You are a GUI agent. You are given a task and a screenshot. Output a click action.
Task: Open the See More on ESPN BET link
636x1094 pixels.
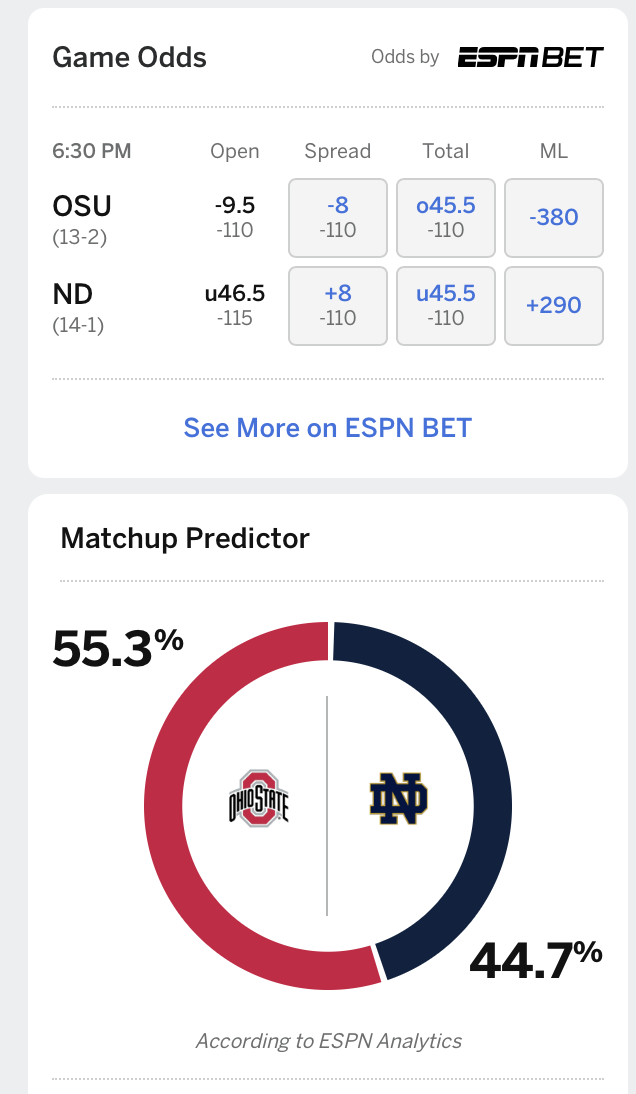[x=327, y=428]
